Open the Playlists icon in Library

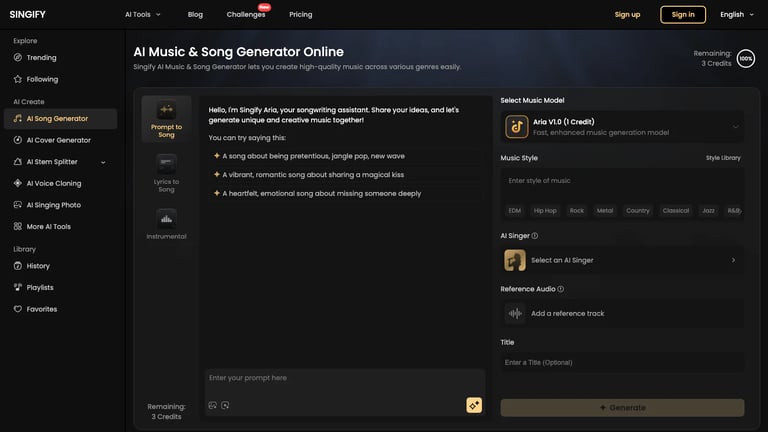18,288
